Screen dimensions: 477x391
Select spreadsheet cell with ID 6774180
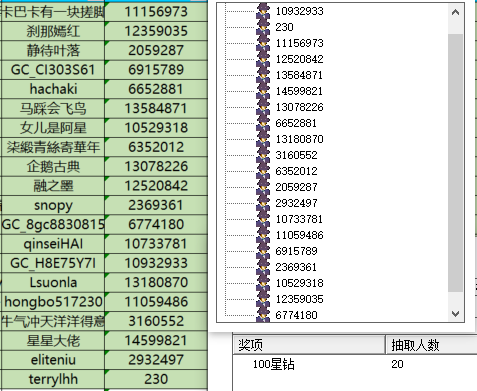tap(156, 225)
